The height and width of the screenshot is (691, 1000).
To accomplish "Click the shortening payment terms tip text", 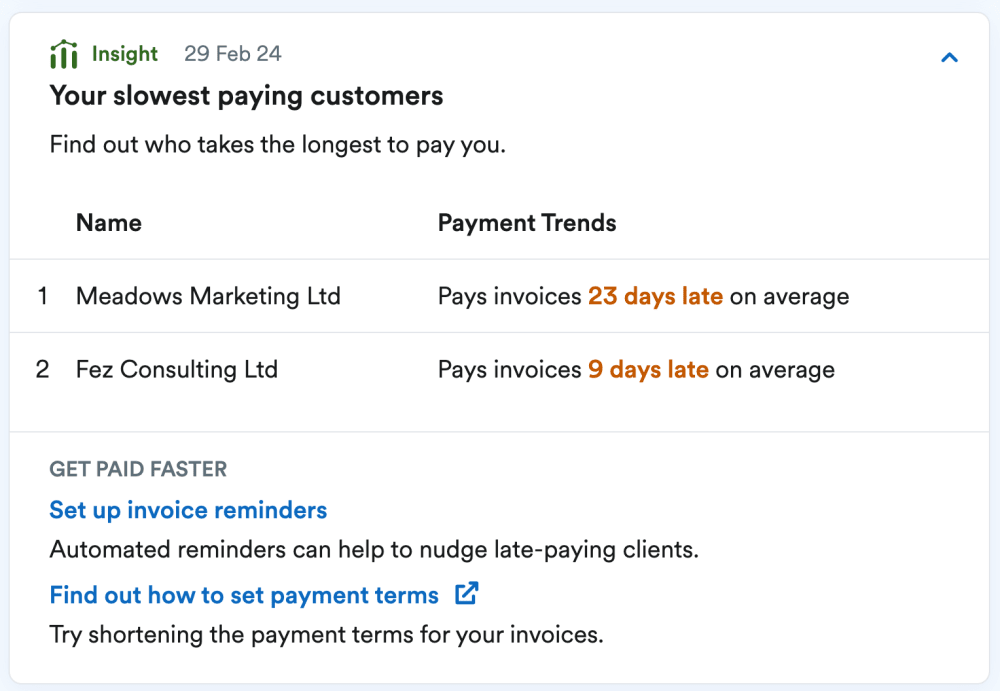I will (327, 634).
